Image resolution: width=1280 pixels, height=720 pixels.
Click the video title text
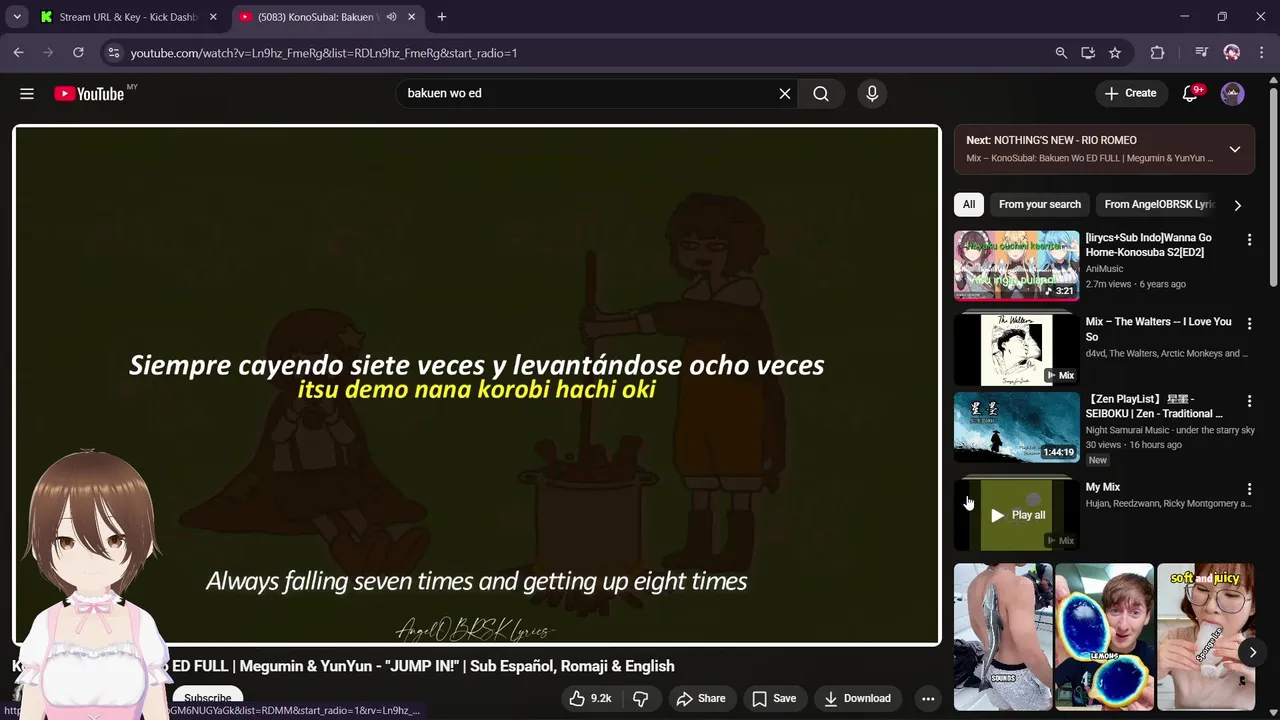click(343, 666)
